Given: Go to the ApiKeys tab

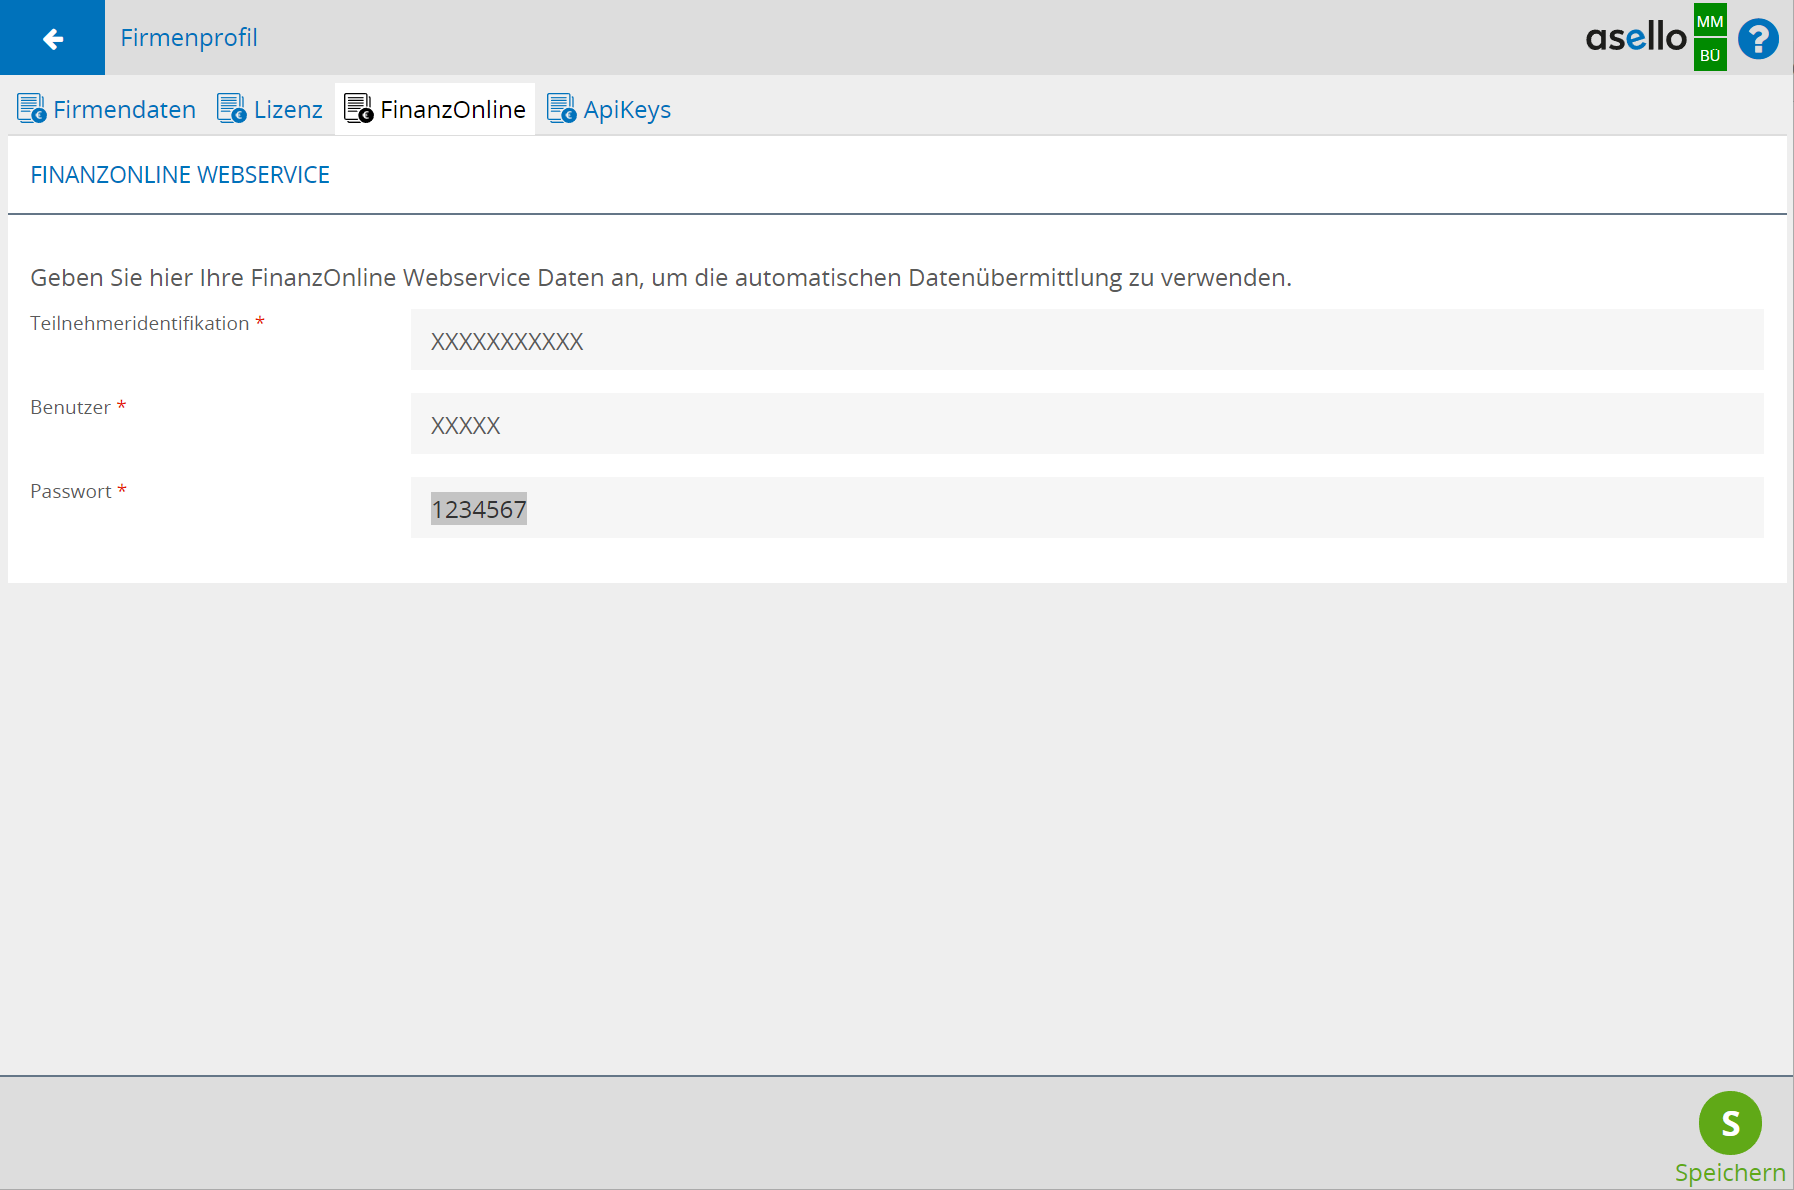Looking at the screenshot, I should (627, 110).
